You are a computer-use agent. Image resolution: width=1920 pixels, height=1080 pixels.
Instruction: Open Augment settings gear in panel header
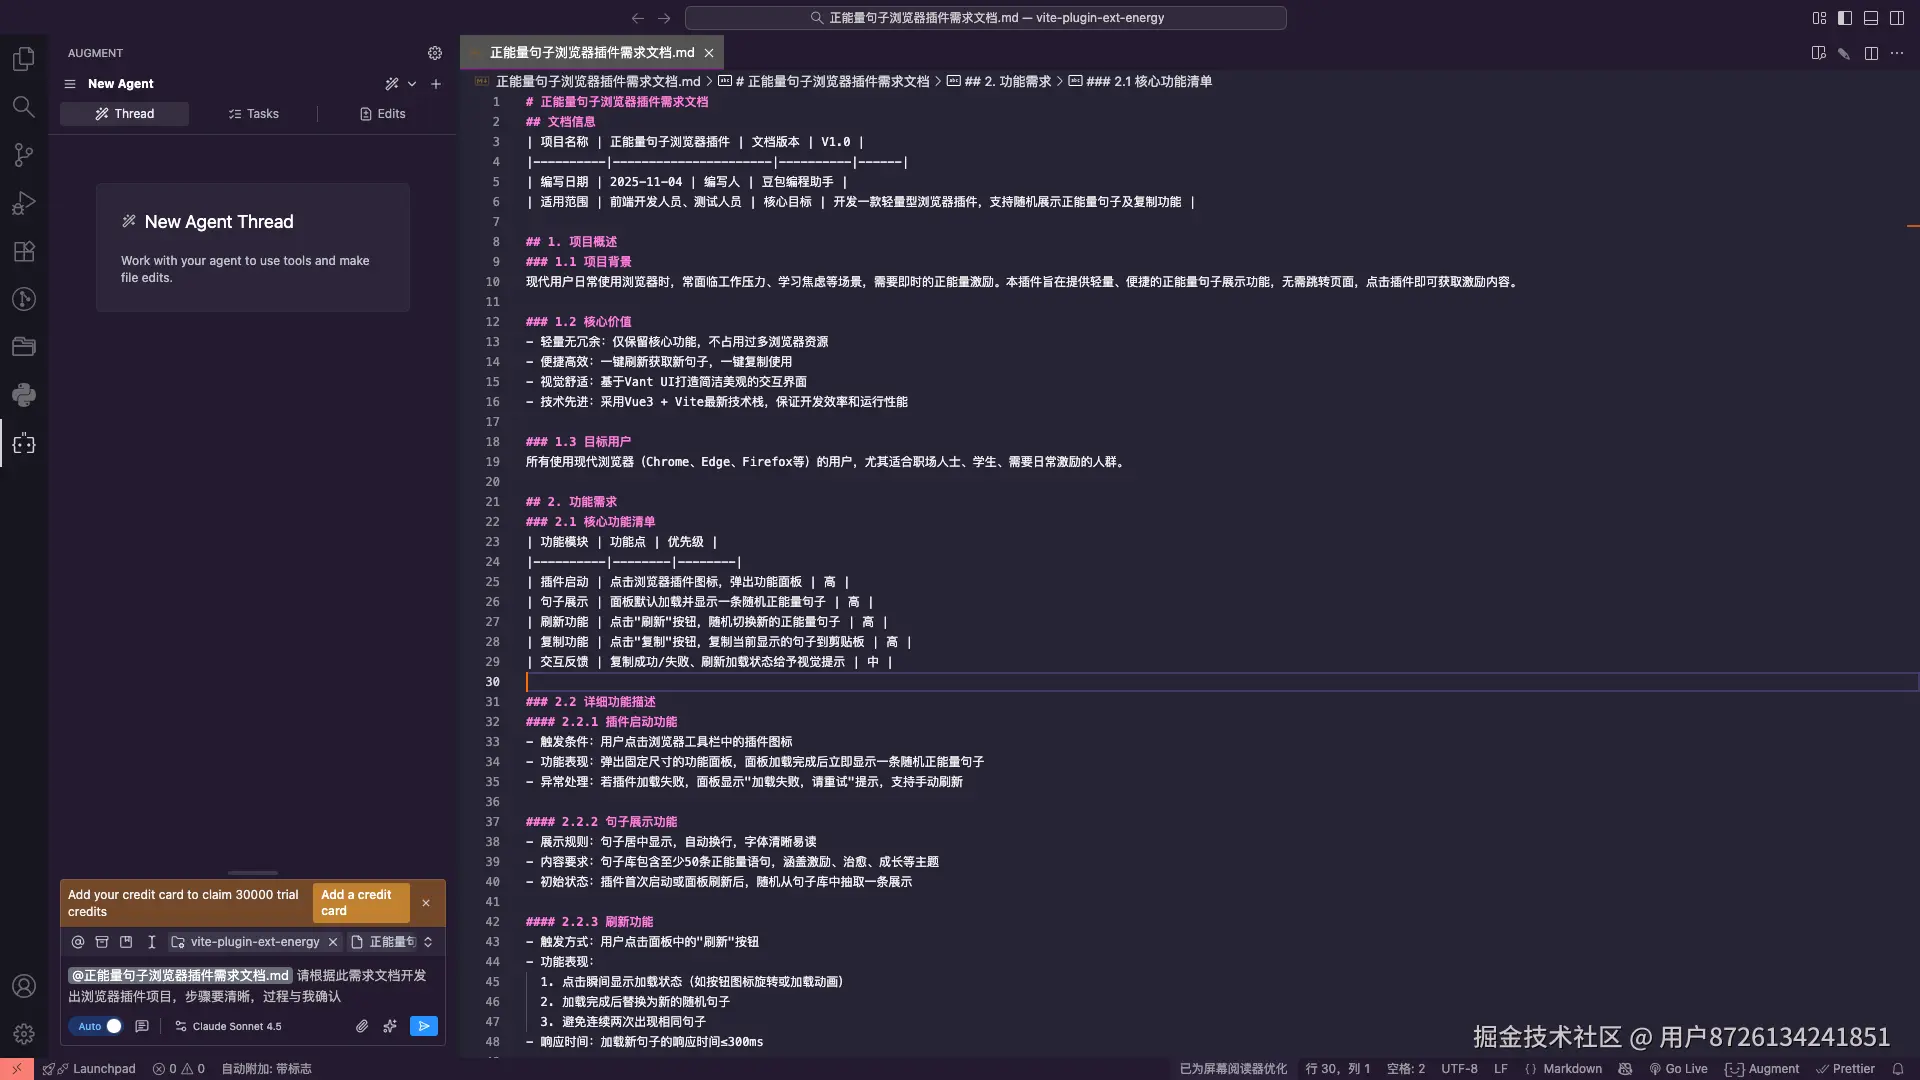435,53
